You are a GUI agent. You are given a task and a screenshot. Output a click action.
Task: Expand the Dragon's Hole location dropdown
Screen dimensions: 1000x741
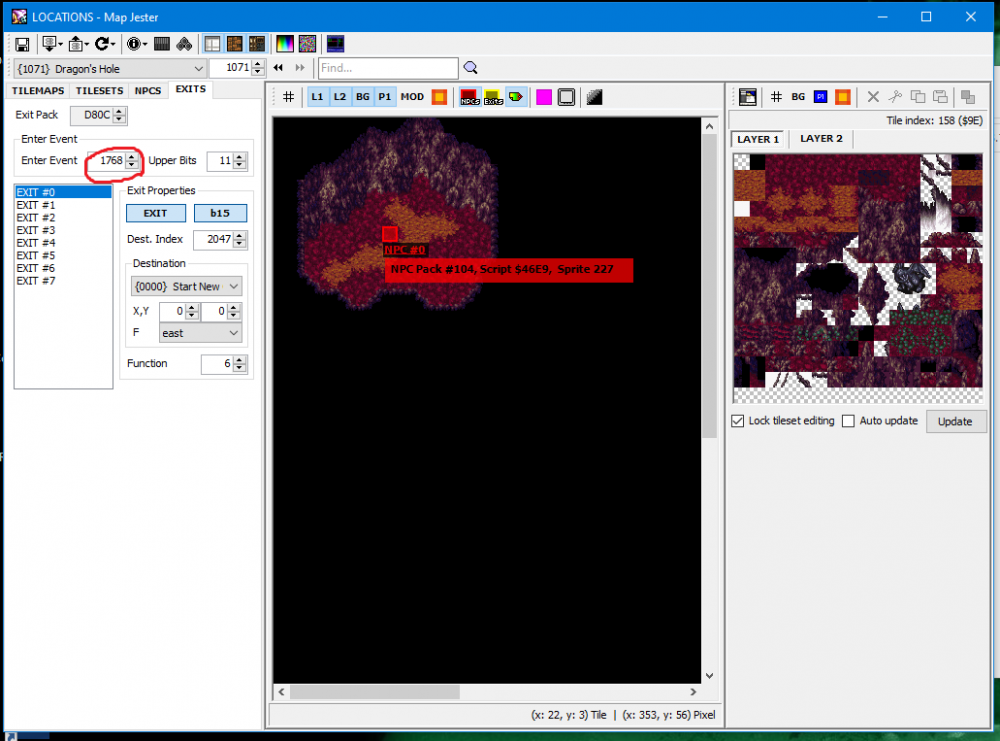coord(198,68)
